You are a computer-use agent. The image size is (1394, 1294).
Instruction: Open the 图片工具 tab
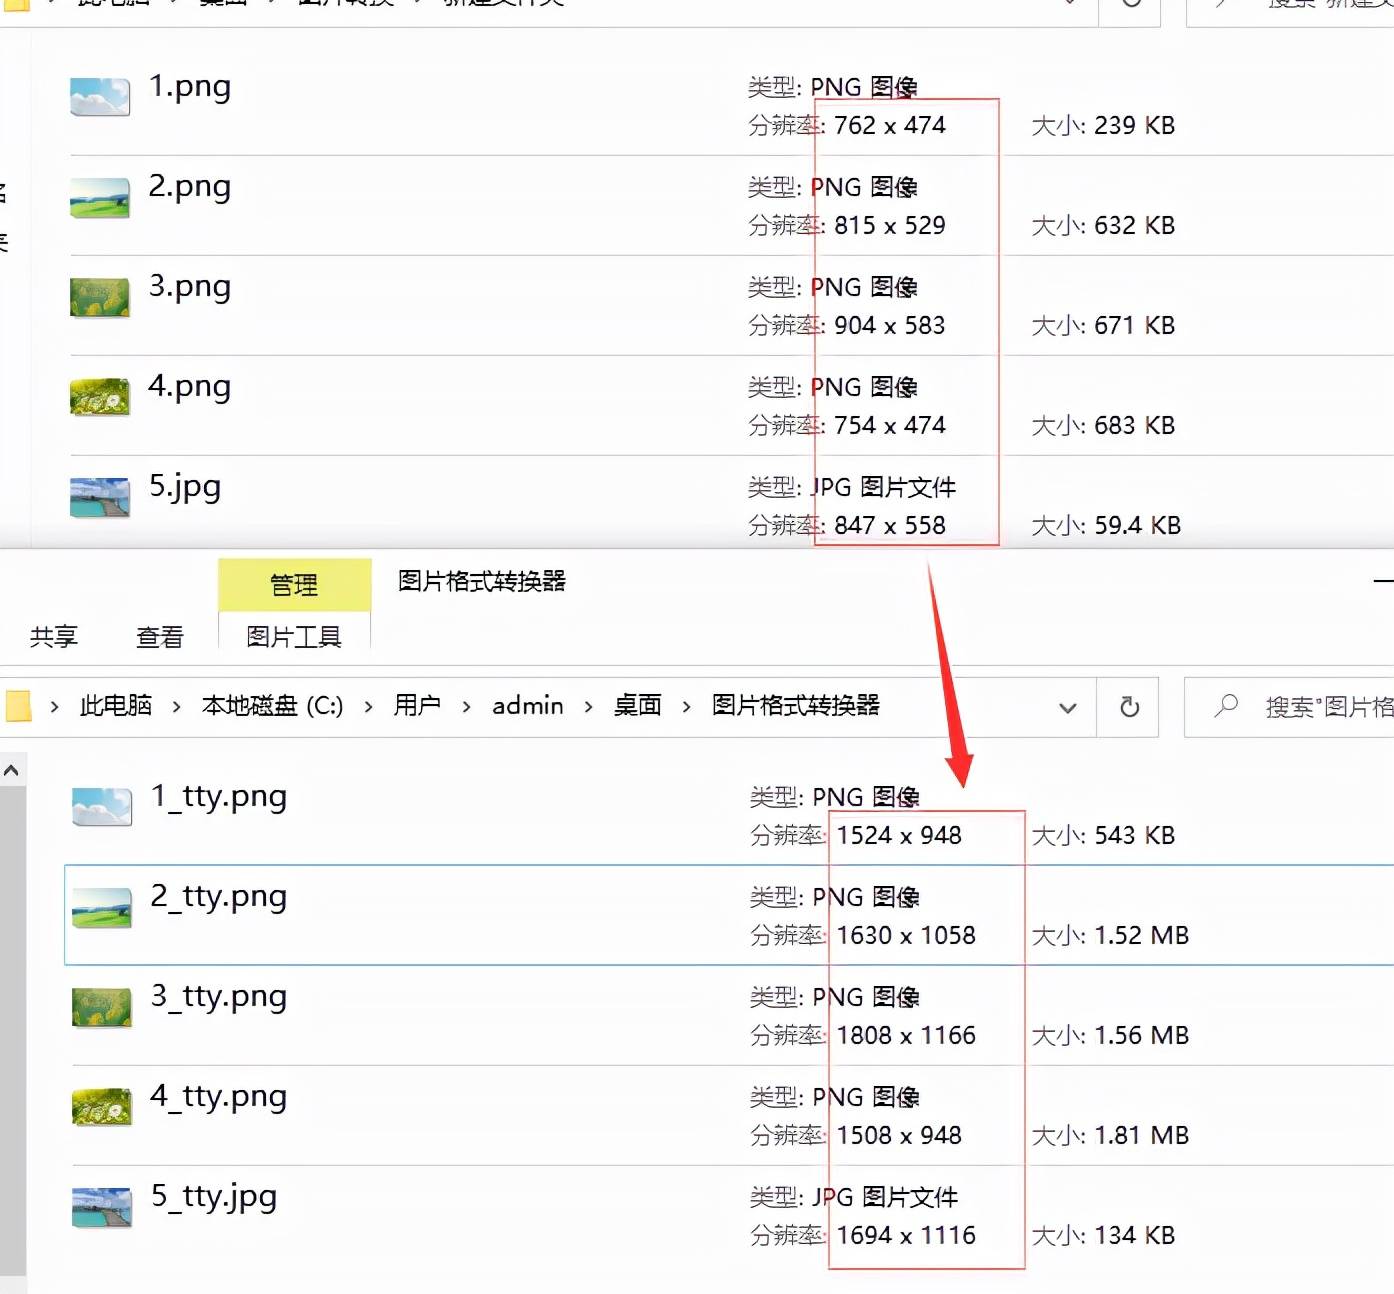(294, 637)
